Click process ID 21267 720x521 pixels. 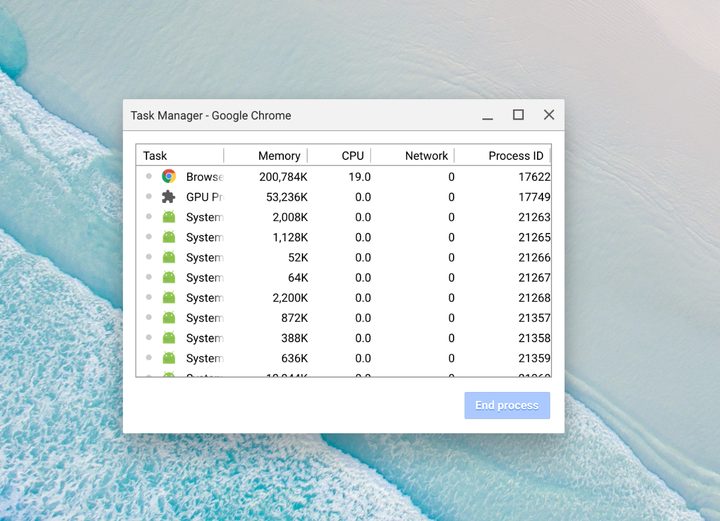534,278
